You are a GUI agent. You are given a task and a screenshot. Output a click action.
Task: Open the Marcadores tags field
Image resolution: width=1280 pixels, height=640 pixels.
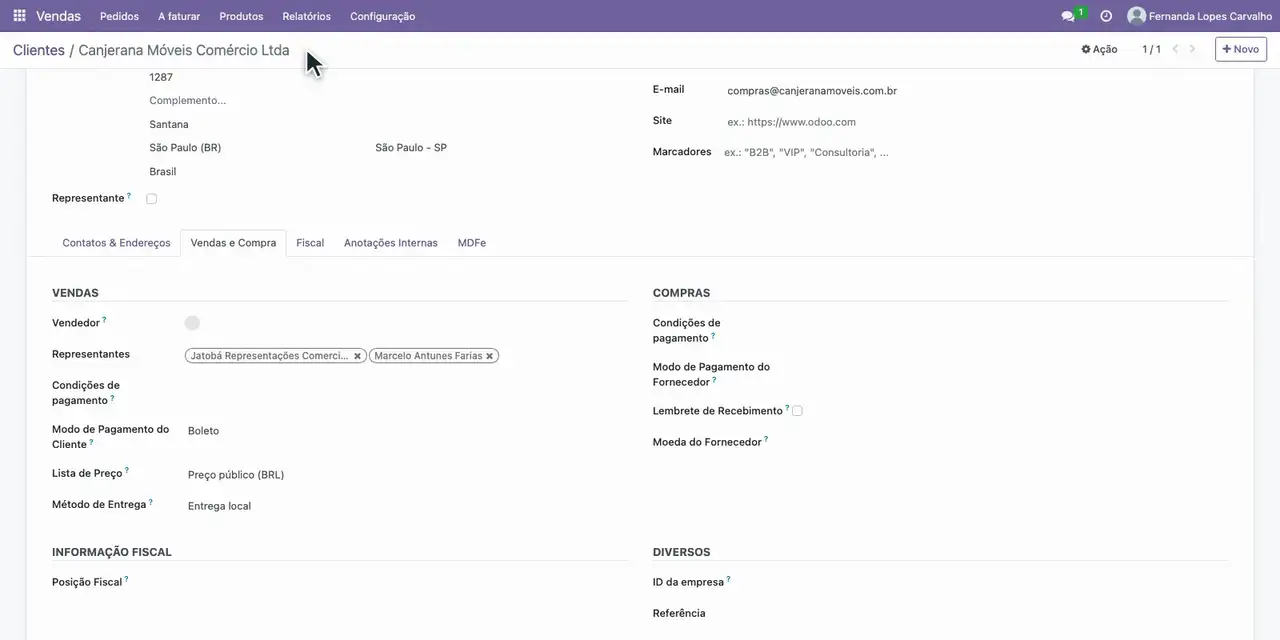click(x=975, y=153)
